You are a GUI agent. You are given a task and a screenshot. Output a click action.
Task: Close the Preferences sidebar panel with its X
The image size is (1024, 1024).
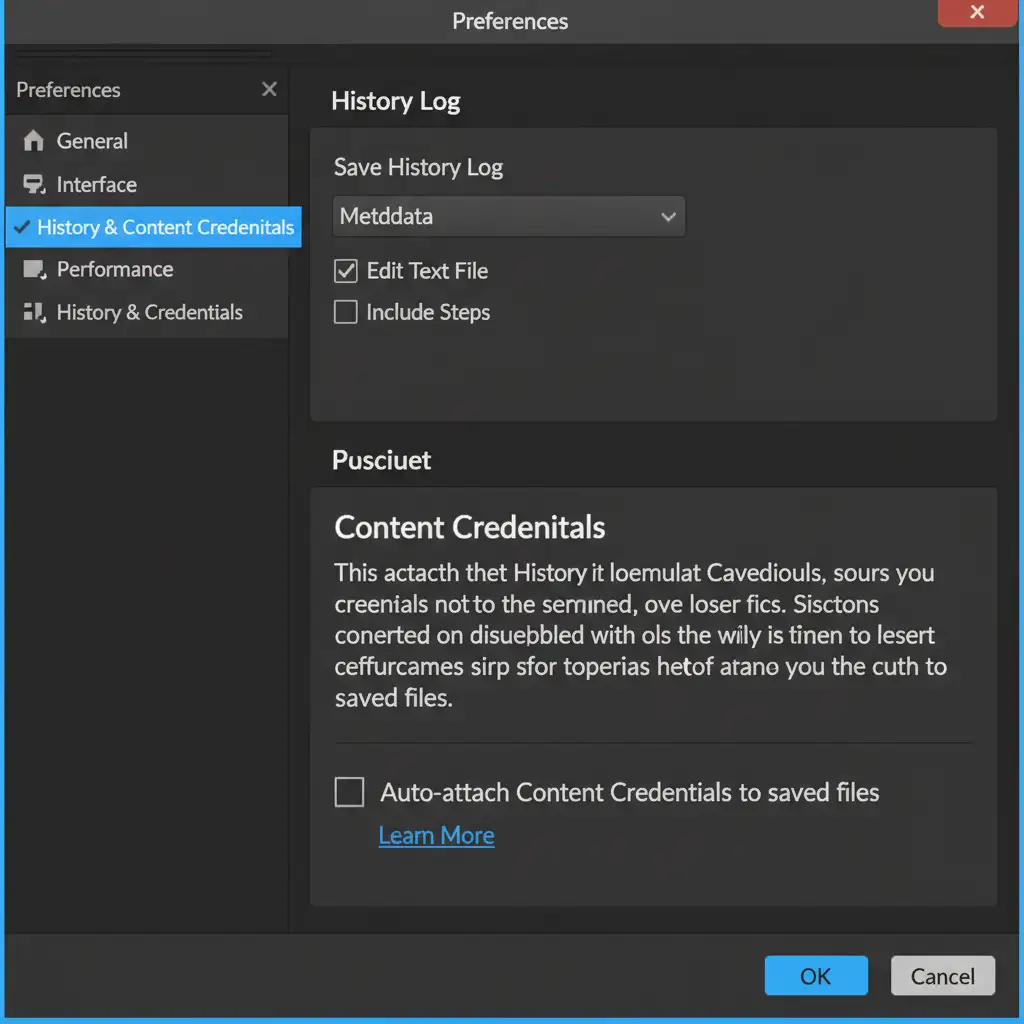[269, 90]
